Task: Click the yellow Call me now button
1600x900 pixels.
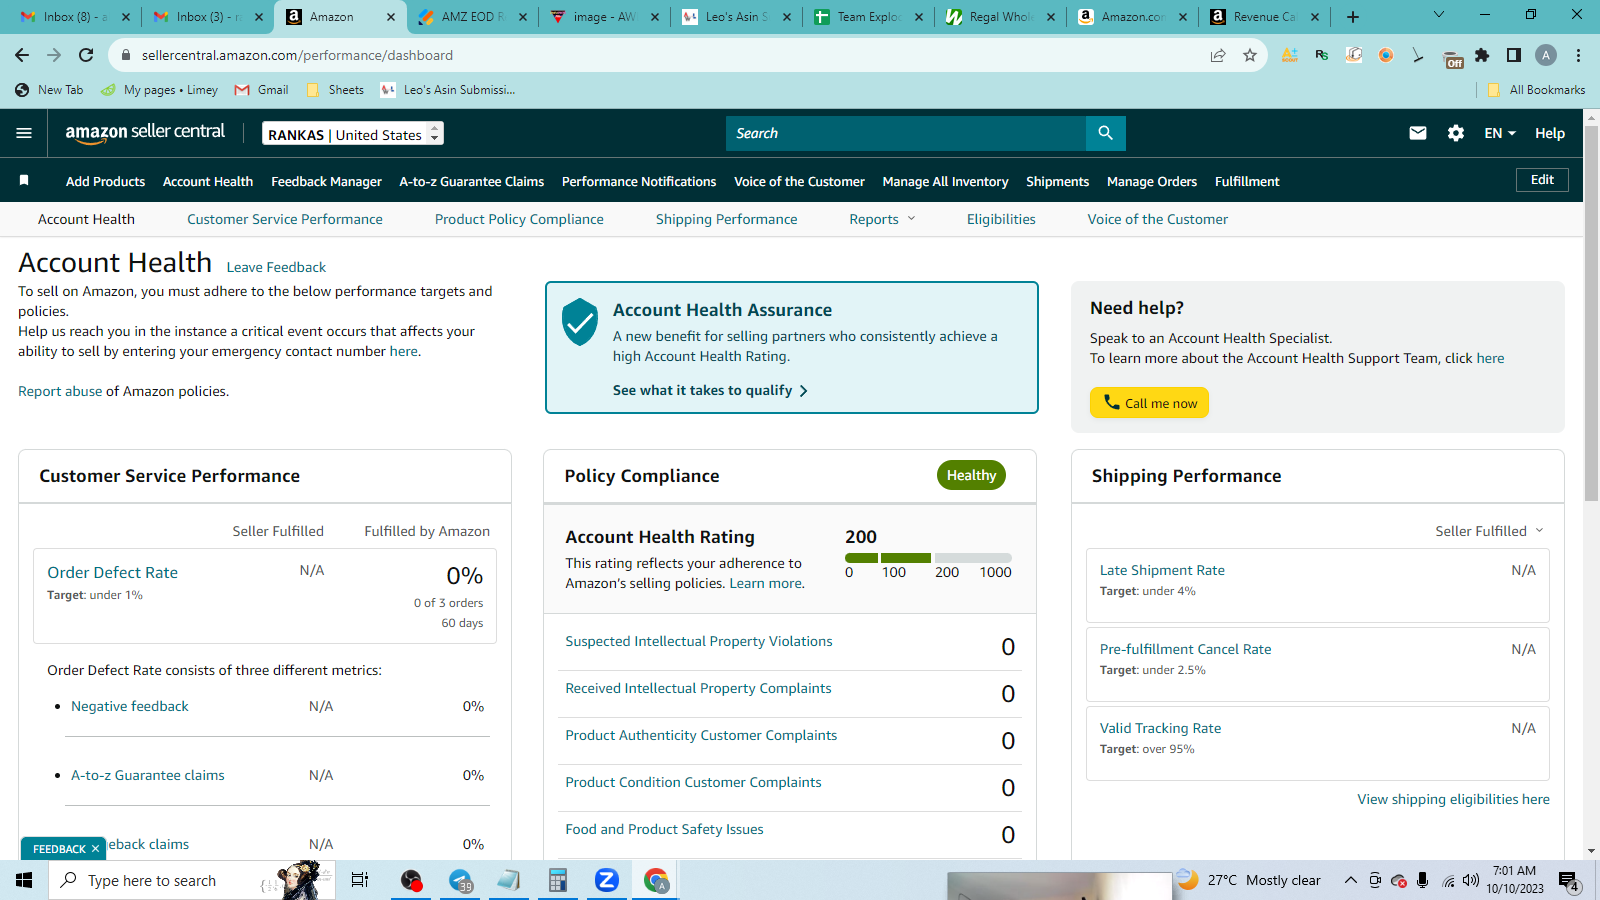Action: coord(1149,402)
